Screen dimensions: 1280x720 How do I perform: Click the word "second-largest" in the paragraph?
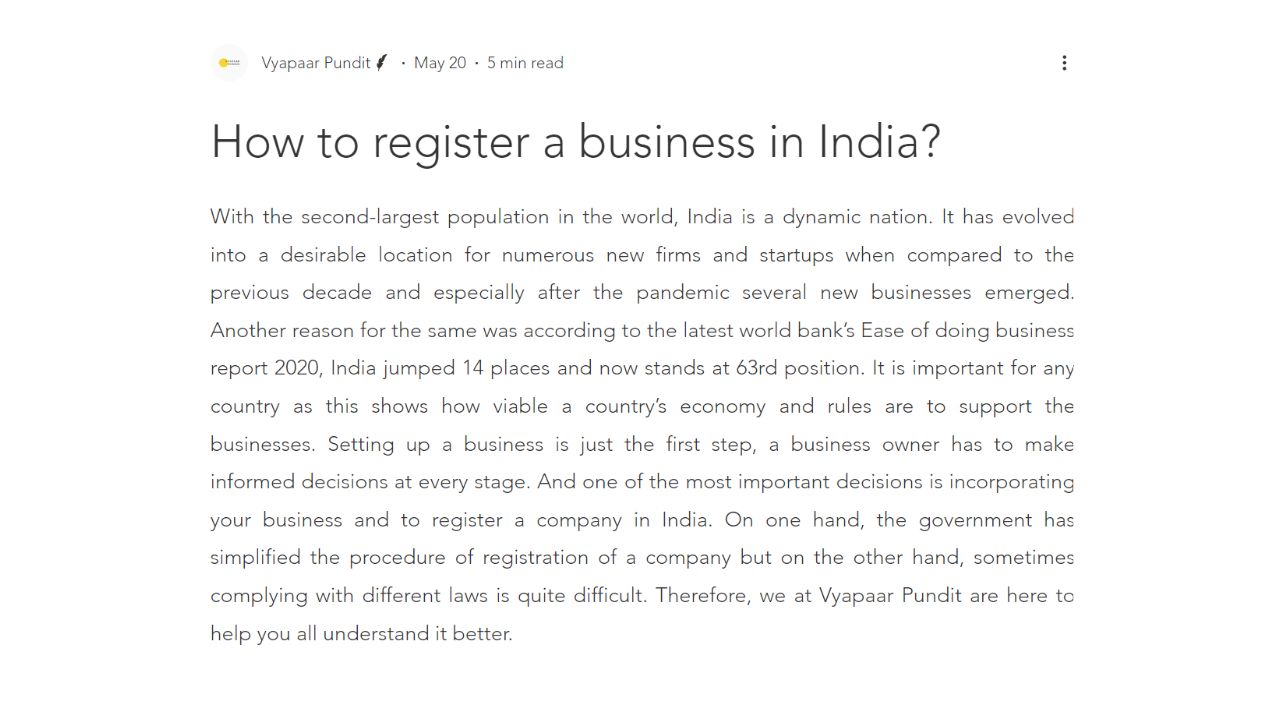click(x=368, y=217)
